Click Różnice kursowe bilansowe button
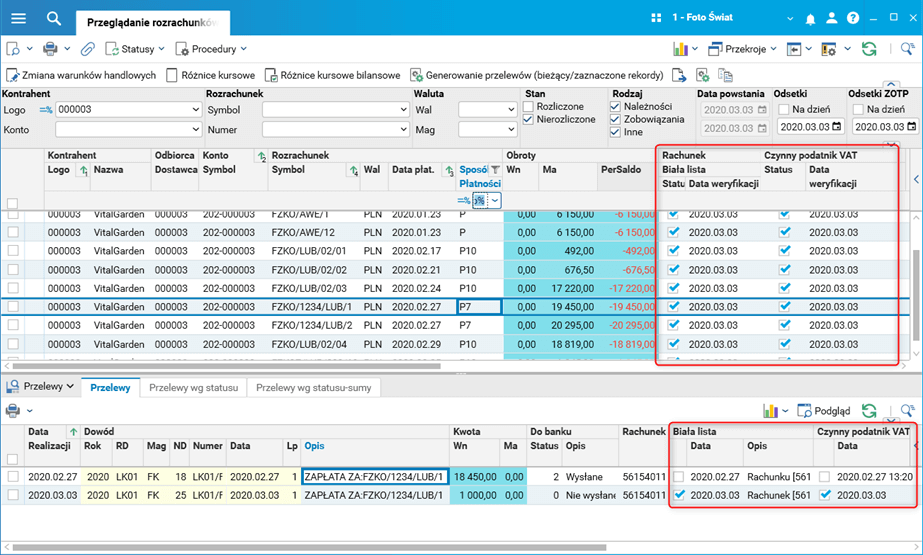 (x=333, y=75)
